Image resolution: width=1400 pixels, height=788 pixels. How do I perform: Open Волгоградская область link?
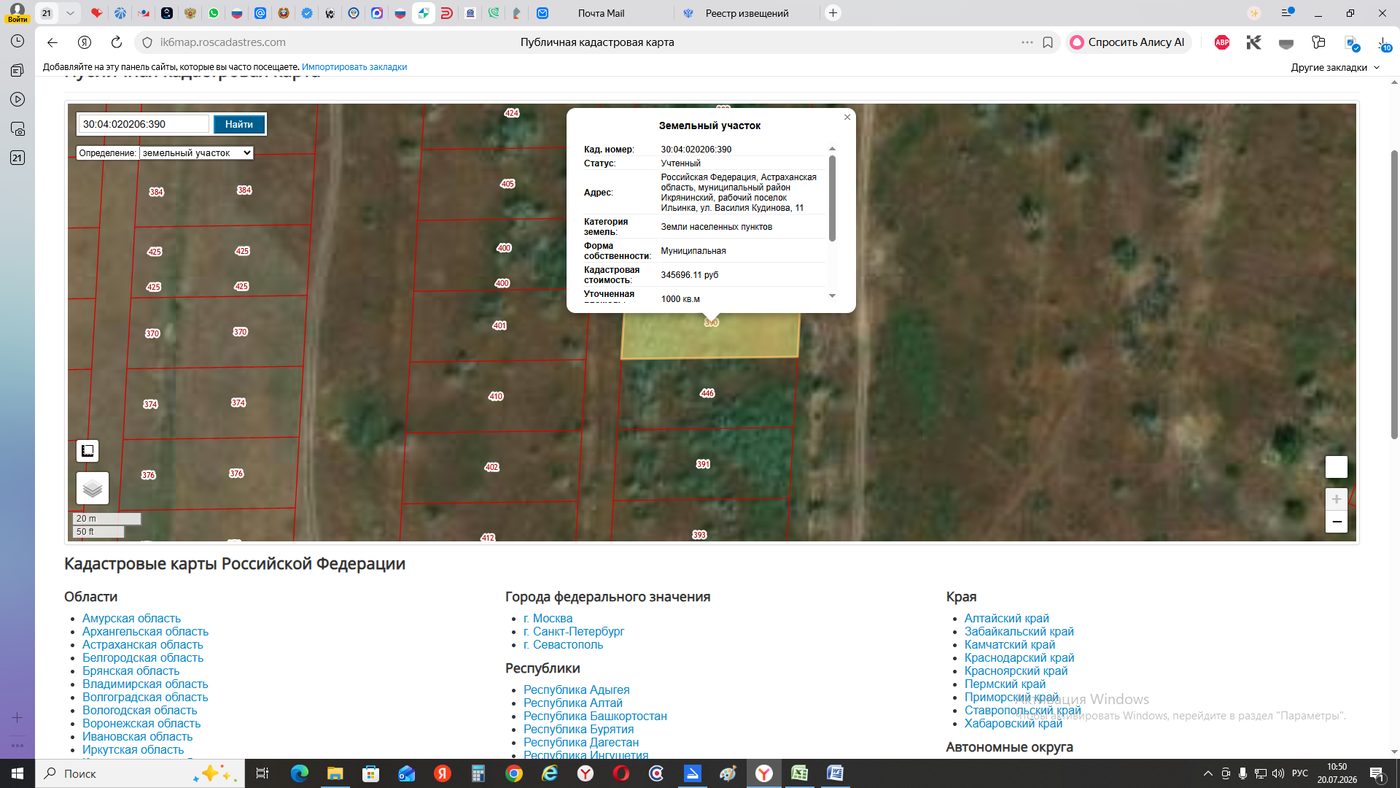[145, 697]
